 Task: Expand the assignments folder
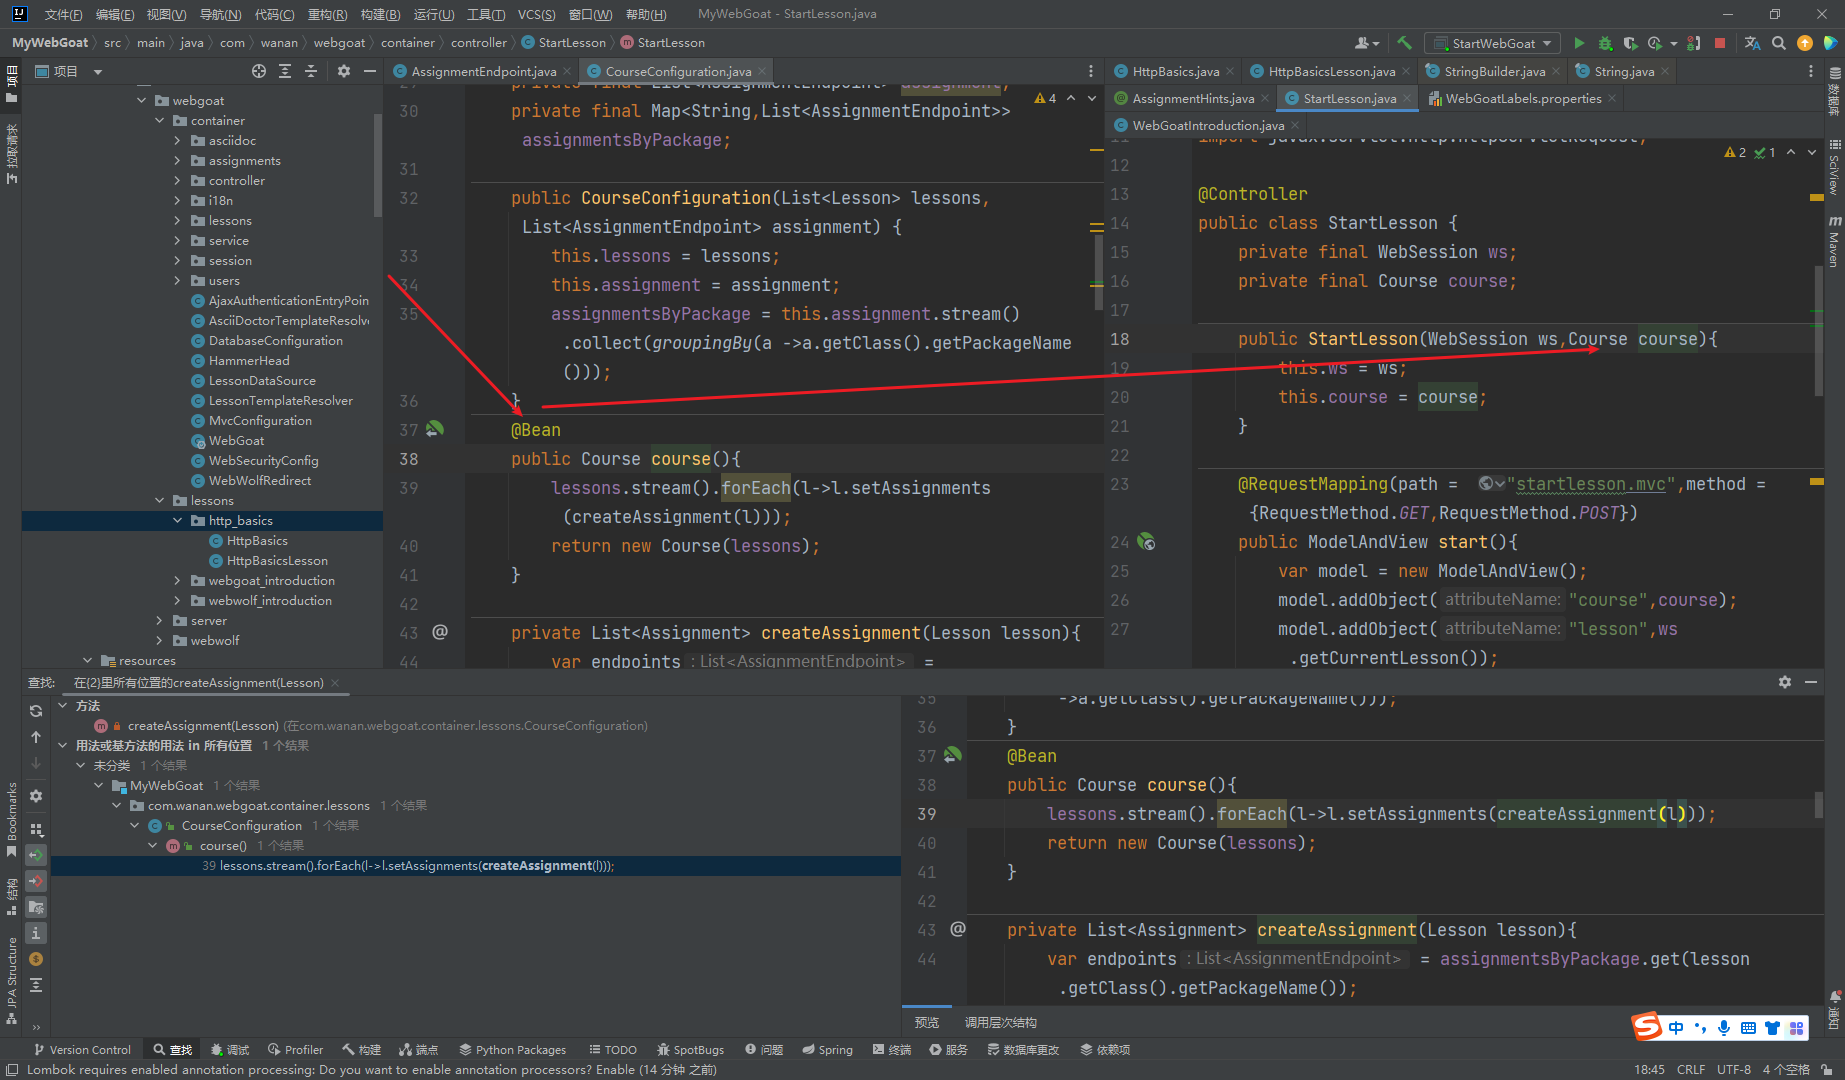coord(178,161)
